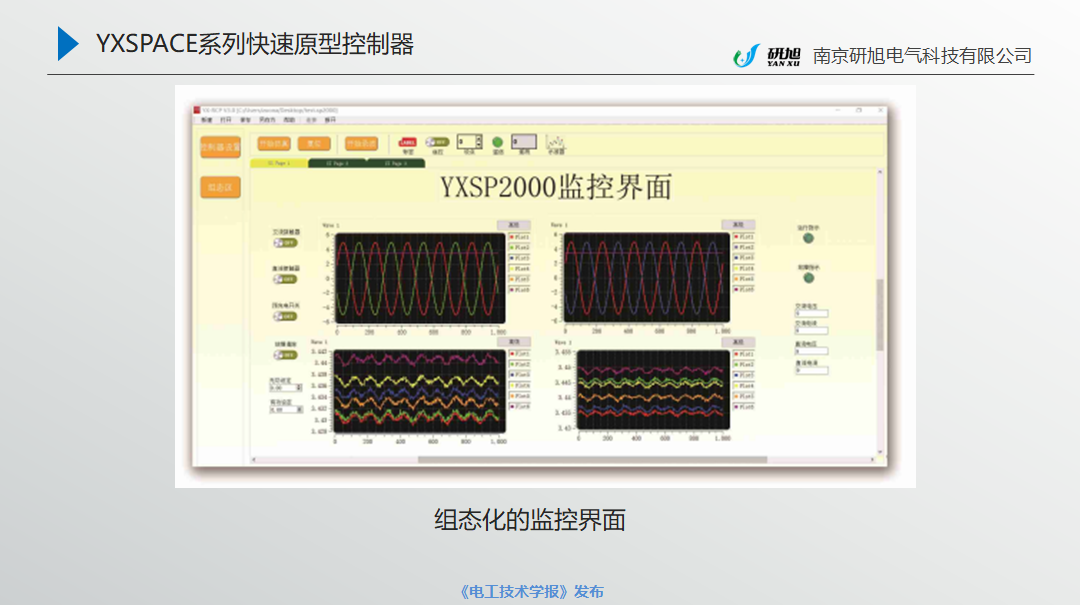Click the 《电工技术学报》发布 footer link

click(531, 591)
